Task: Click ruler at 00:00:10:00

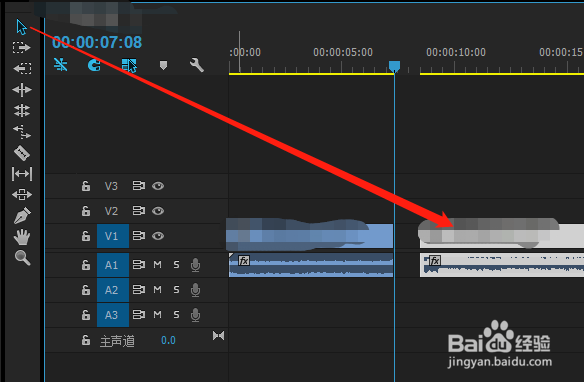Action: click(456, 52)
